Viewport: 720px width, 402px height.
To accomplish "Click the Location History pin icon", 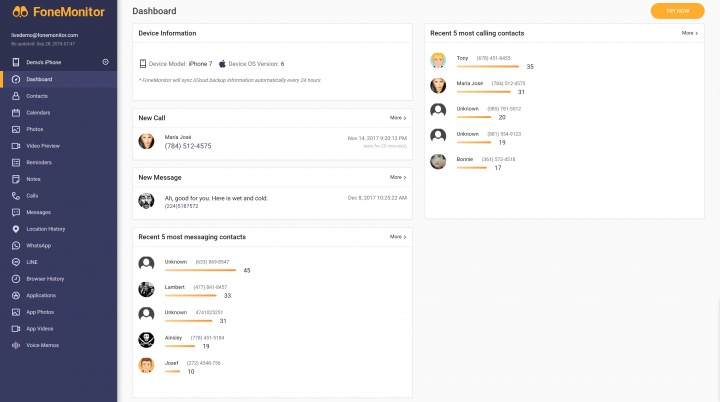I will pyautogui.click(x=16, y=229).
